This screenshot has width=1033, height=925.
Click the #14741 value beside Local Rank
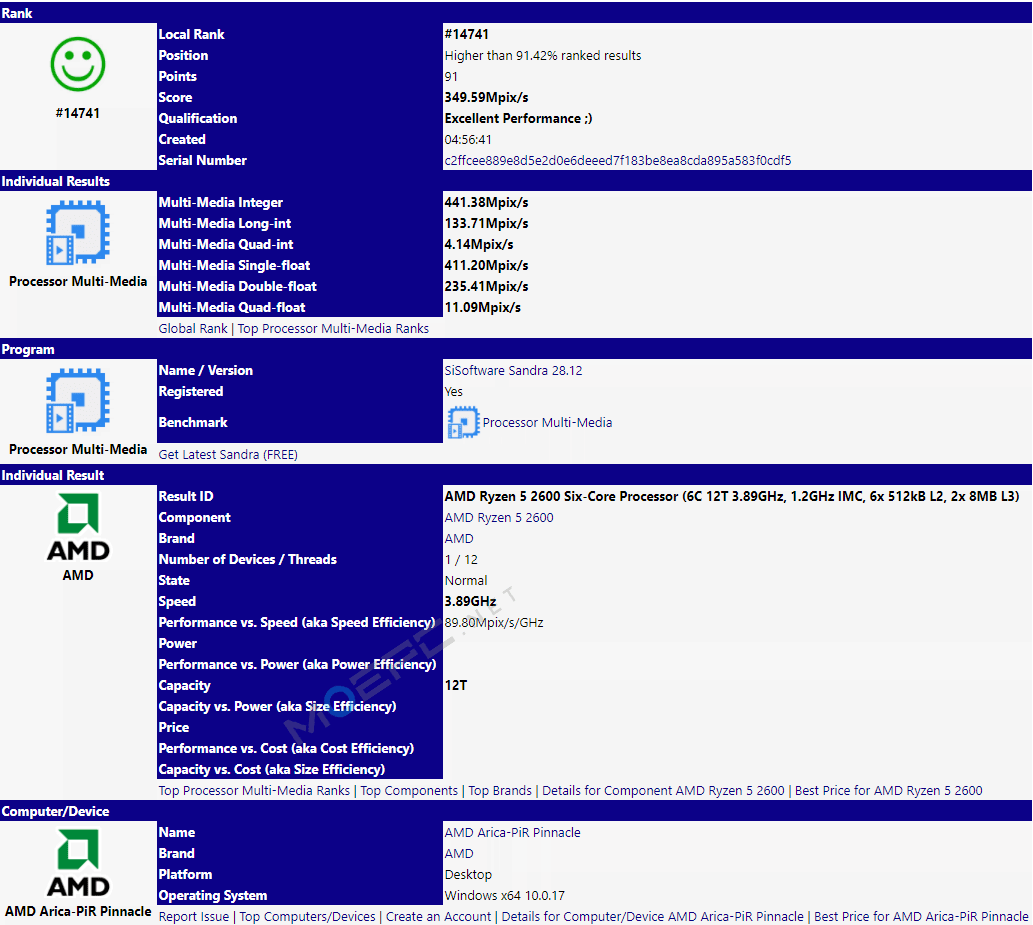coord(466,34)
